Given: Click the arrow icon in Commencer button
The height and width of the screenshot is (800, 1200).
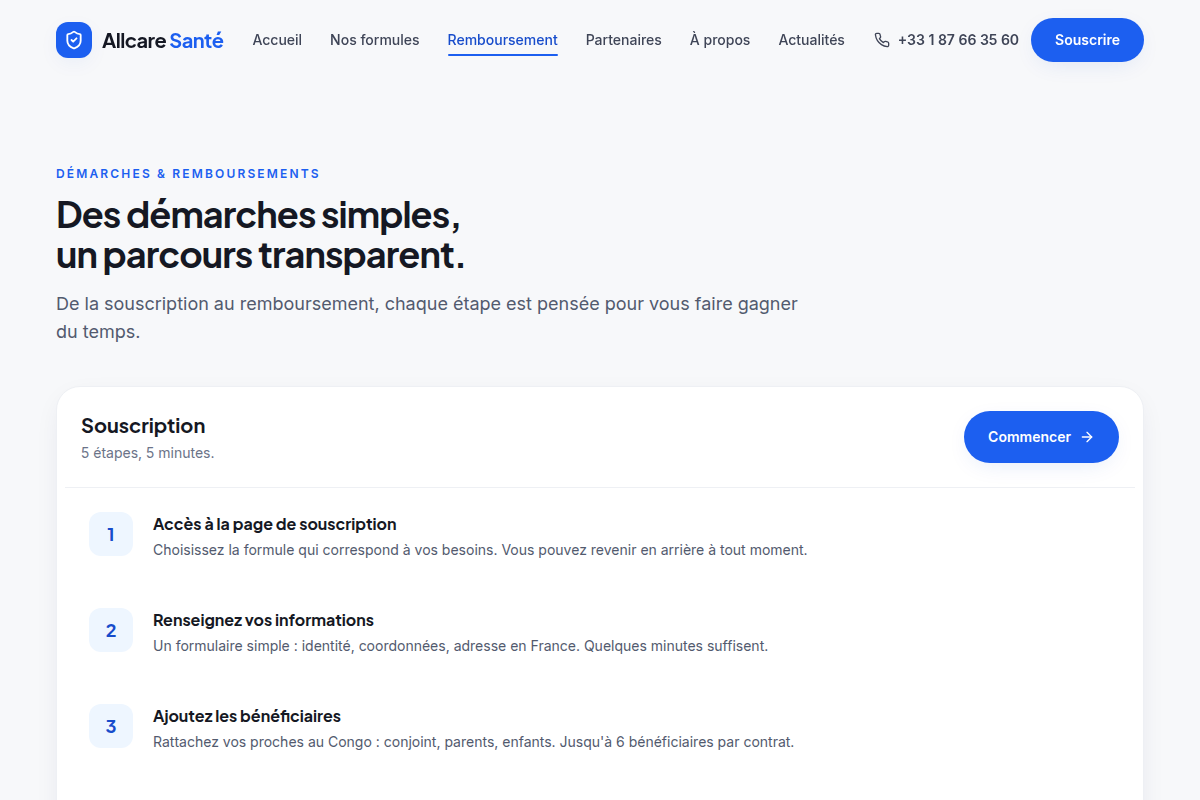Looking at the screenshot, I should coord(1087,437).
